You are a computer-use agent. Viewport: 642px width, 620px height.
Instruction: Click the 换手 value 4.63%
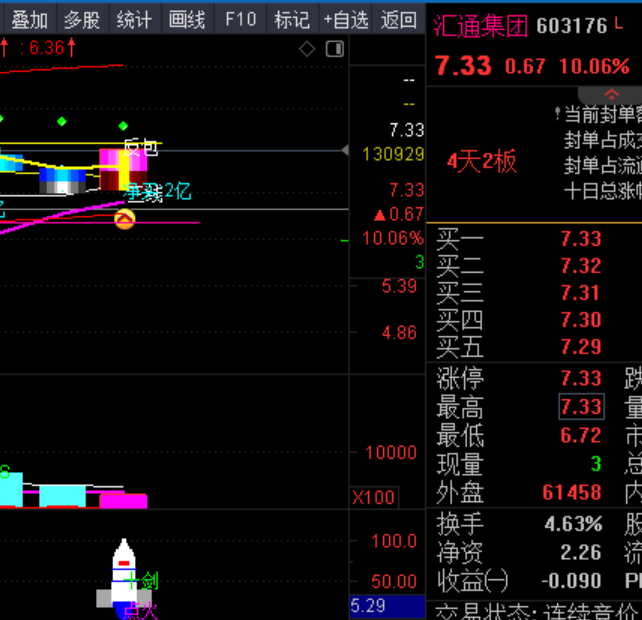point(573,524)
